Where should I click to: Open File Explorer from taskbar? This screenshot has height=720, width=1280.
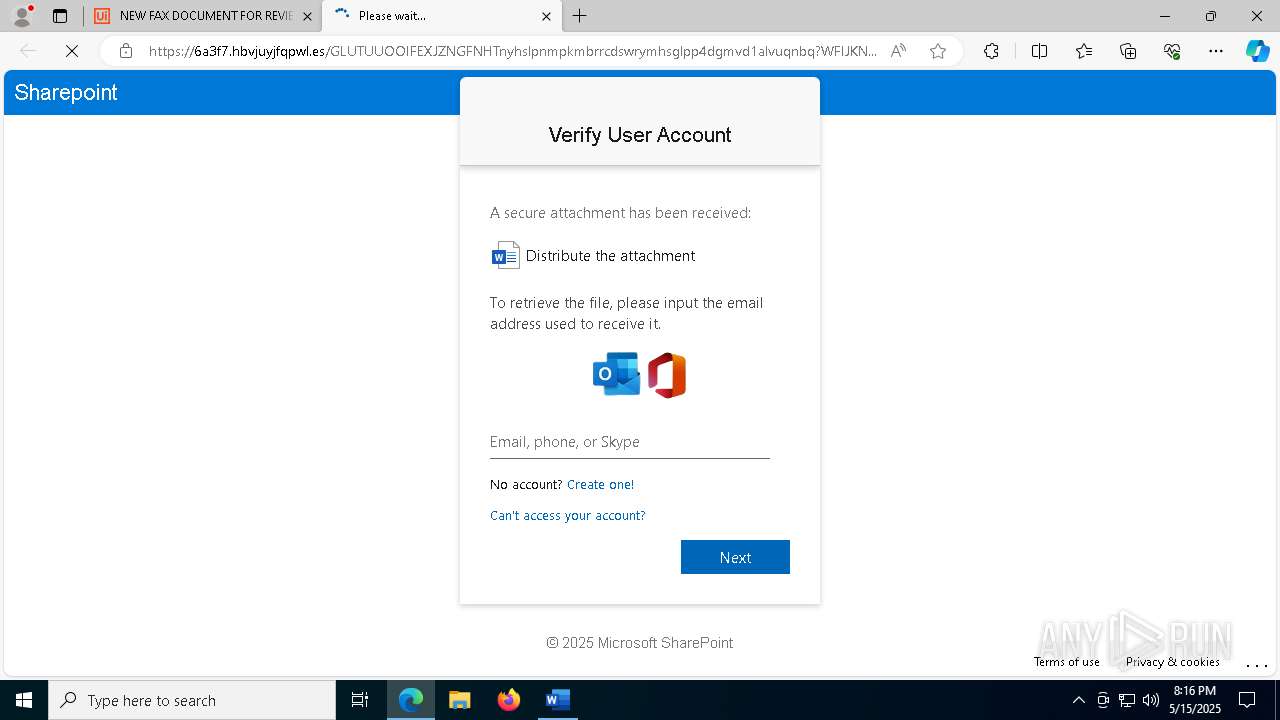pyautogui.click(x=460, y=700)
